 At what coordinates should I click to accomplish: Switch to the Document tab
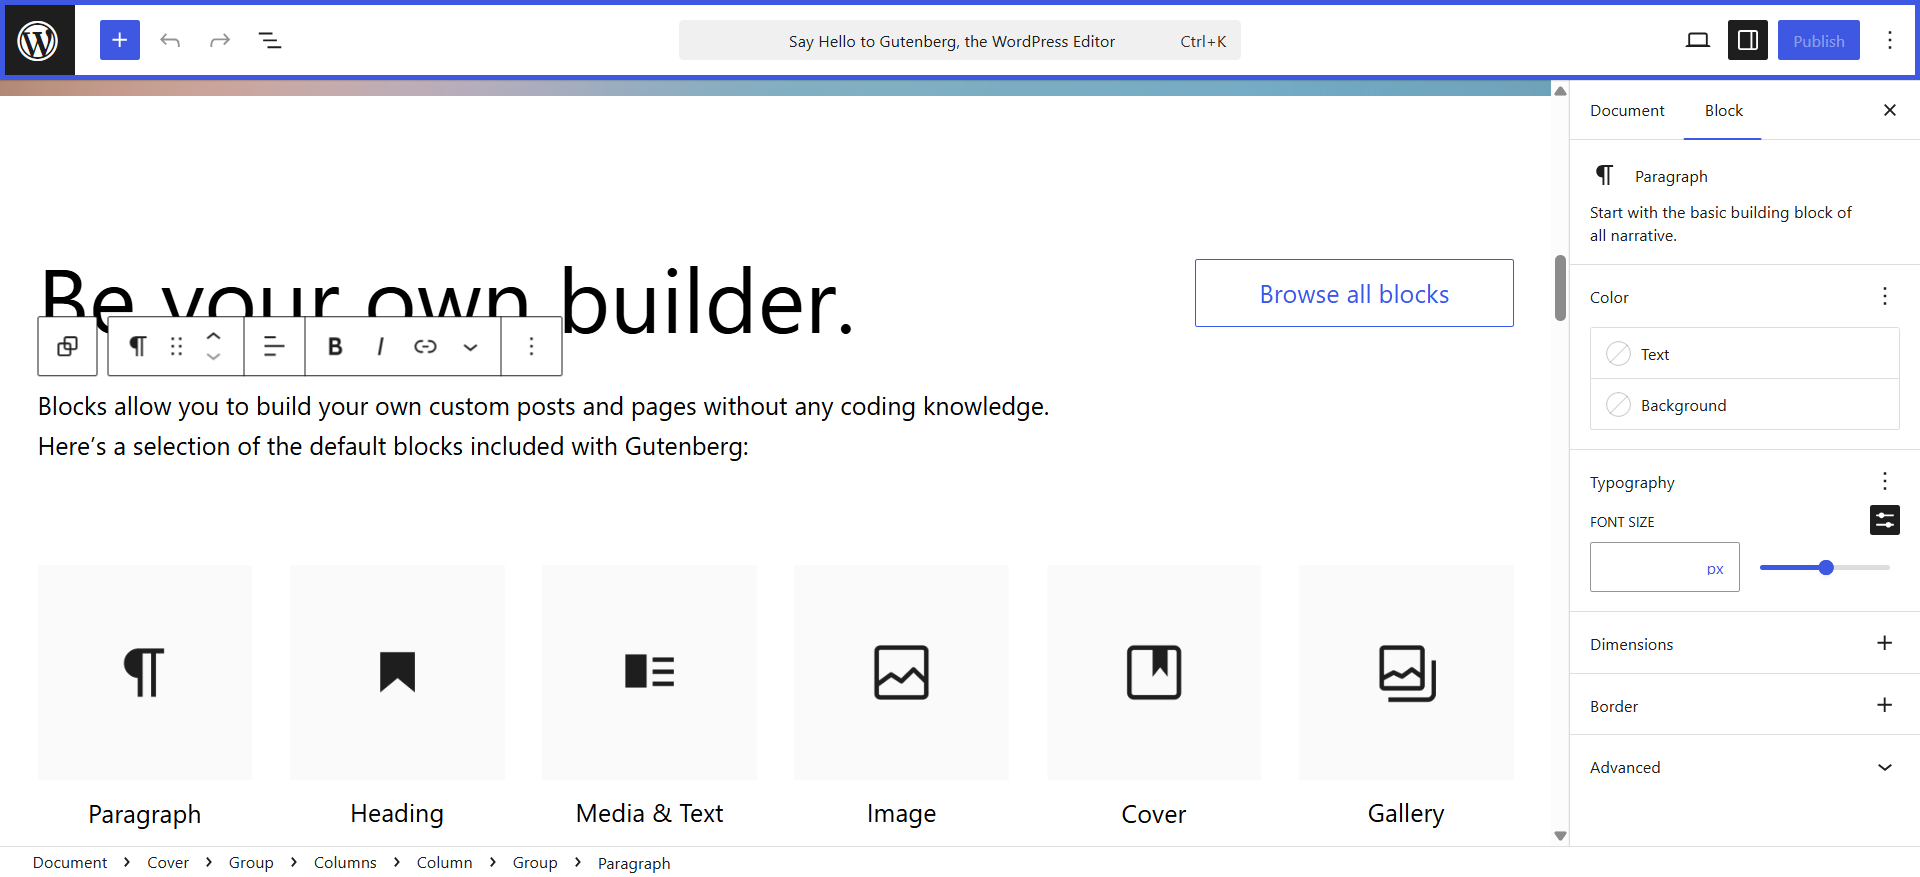point(1627,111)
